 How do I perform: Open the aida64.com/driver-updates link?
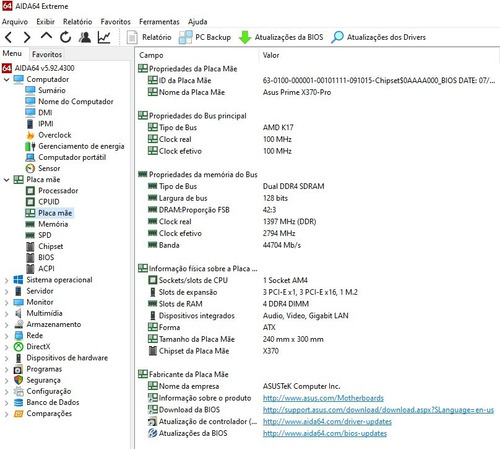pos(327,422)
